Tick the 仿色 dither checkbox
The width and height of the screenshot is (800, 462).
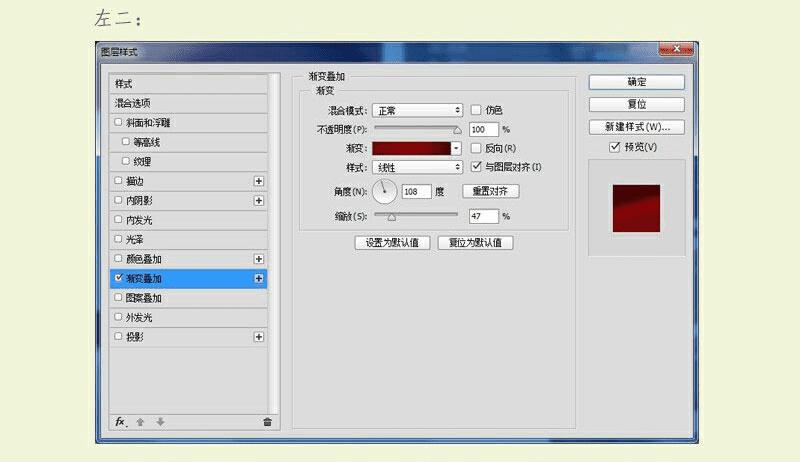[x=476, y=110]
